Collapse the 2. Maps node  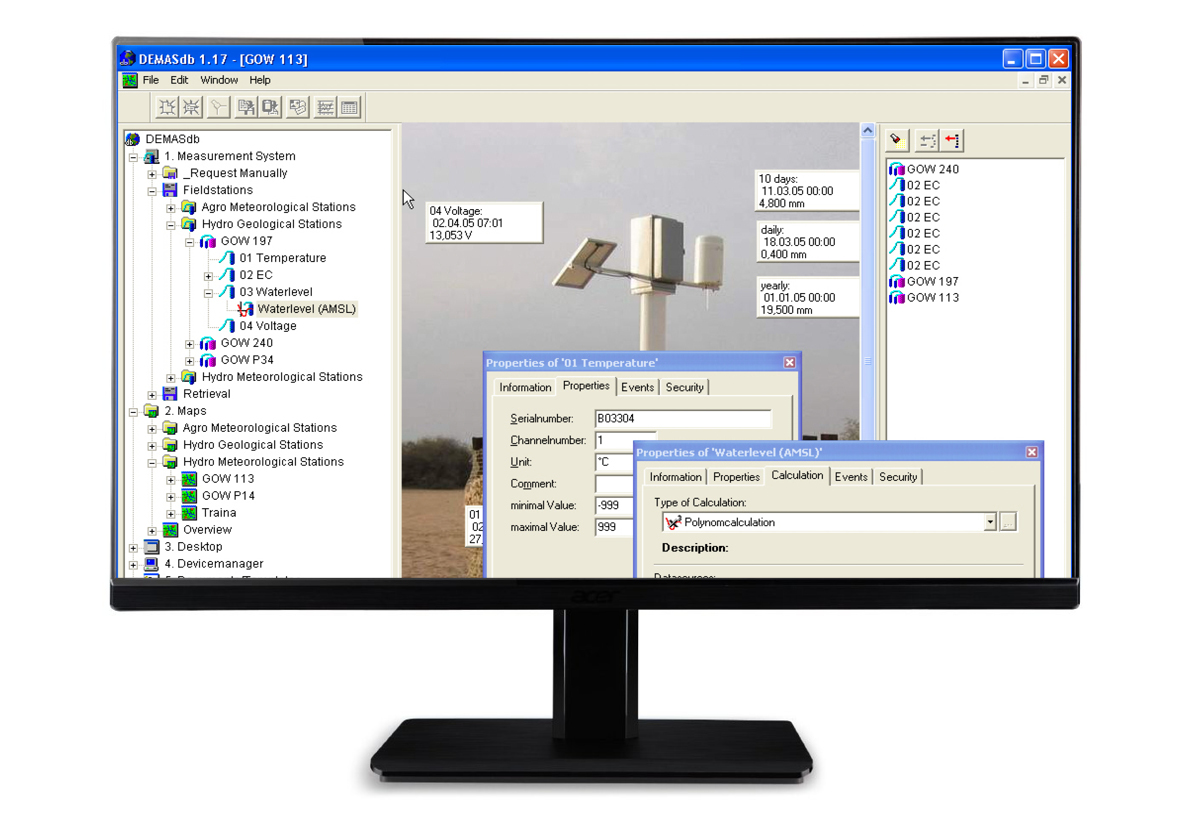[133, 411]
